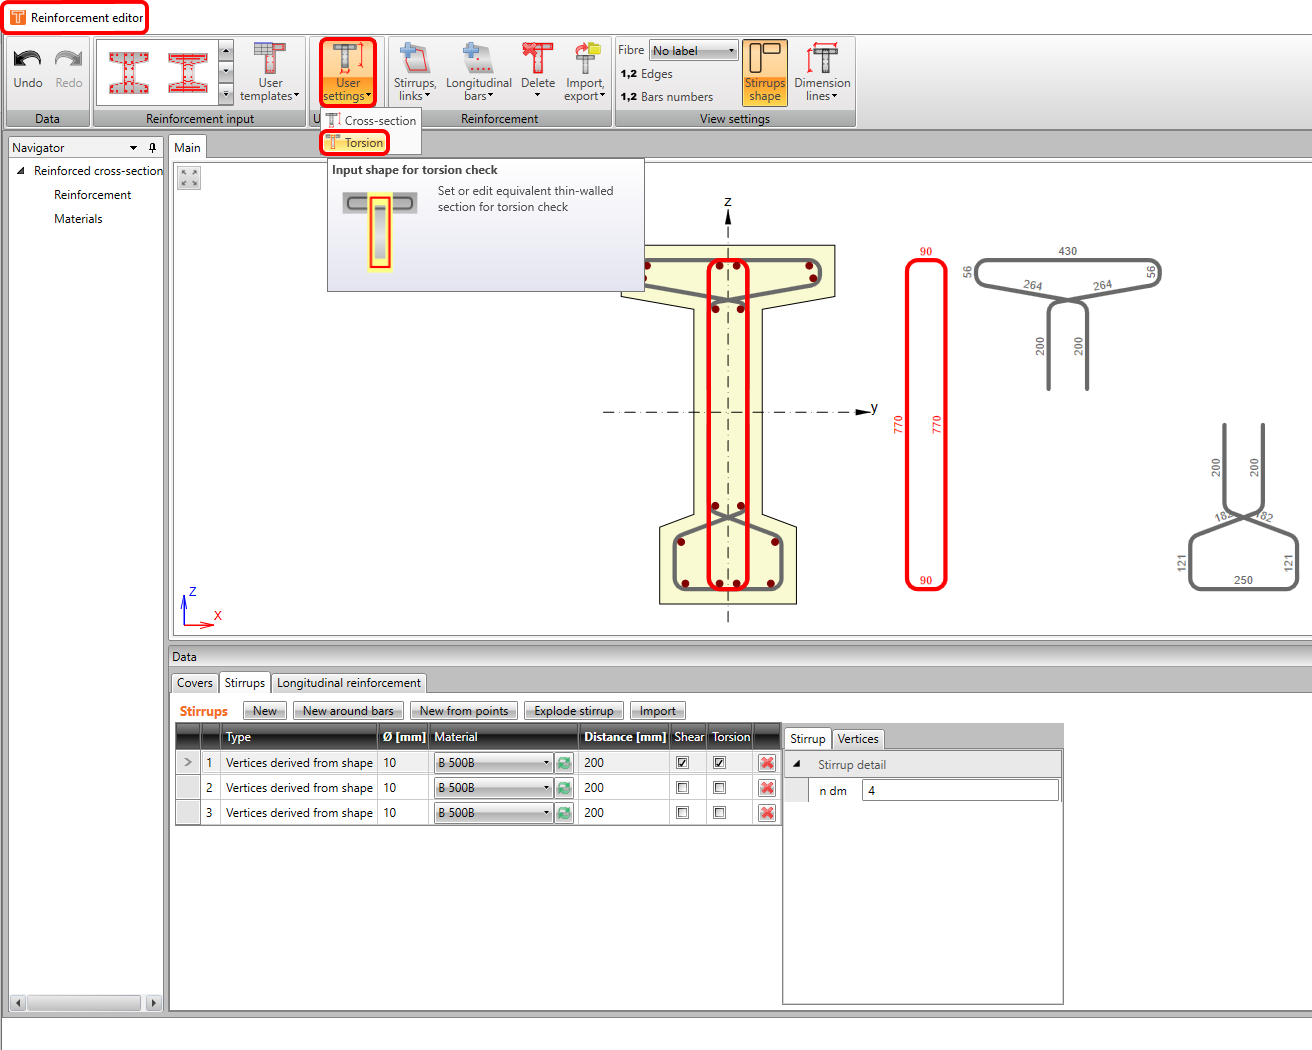Screen dimensions: 1312x1050
Task: Open material dropdown for stirrup 3
Action: point(494,813)
